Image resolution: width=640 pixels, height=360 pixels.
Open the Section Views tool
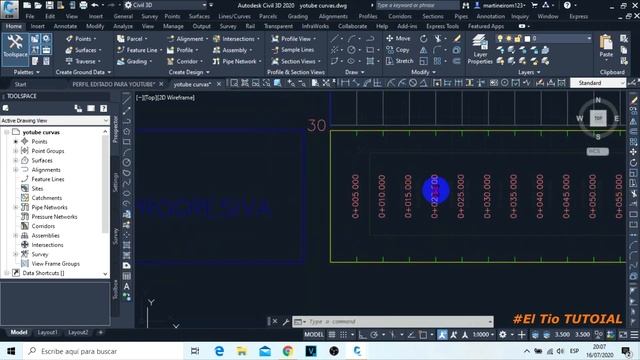pyautogui.click(x=296, y=61)
